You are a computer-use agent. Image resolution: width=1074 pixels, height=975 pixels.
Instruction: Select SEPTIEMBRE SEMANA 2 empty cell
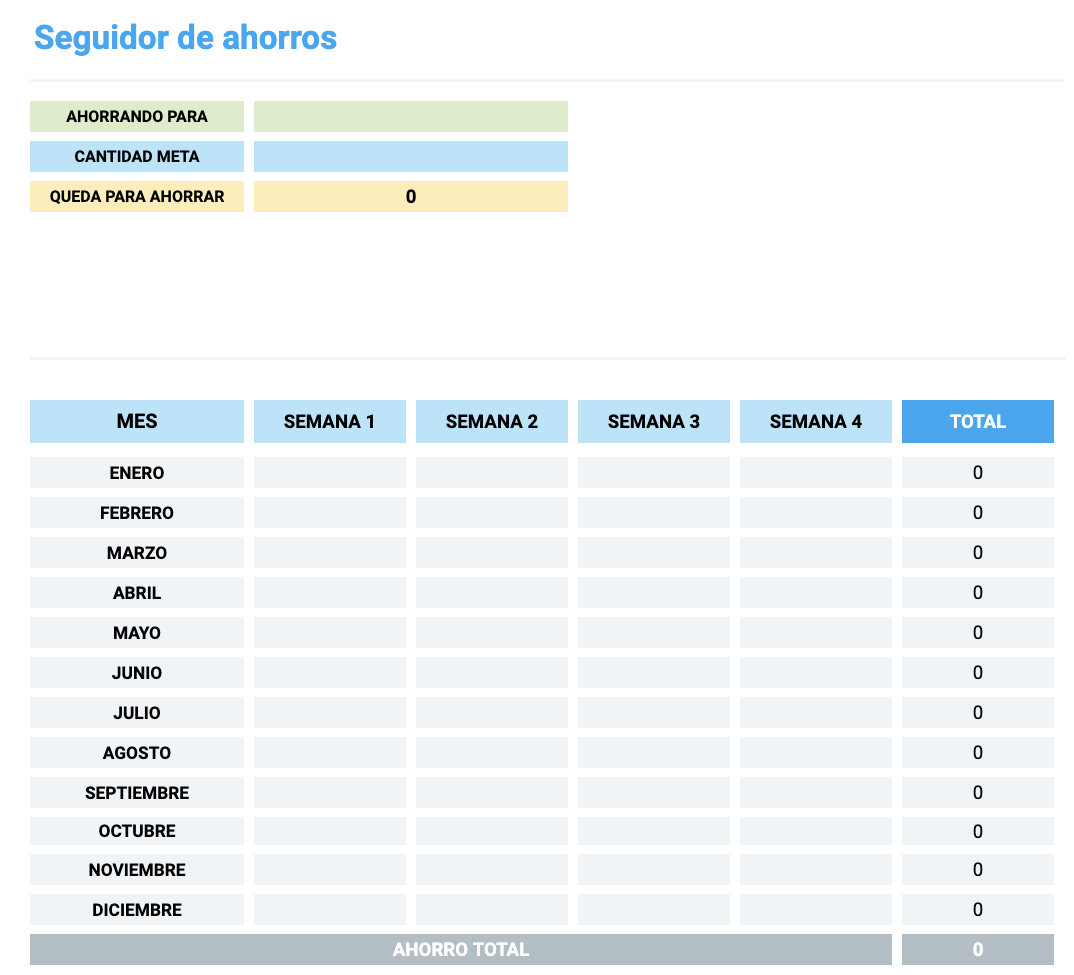tap(492, 793)
